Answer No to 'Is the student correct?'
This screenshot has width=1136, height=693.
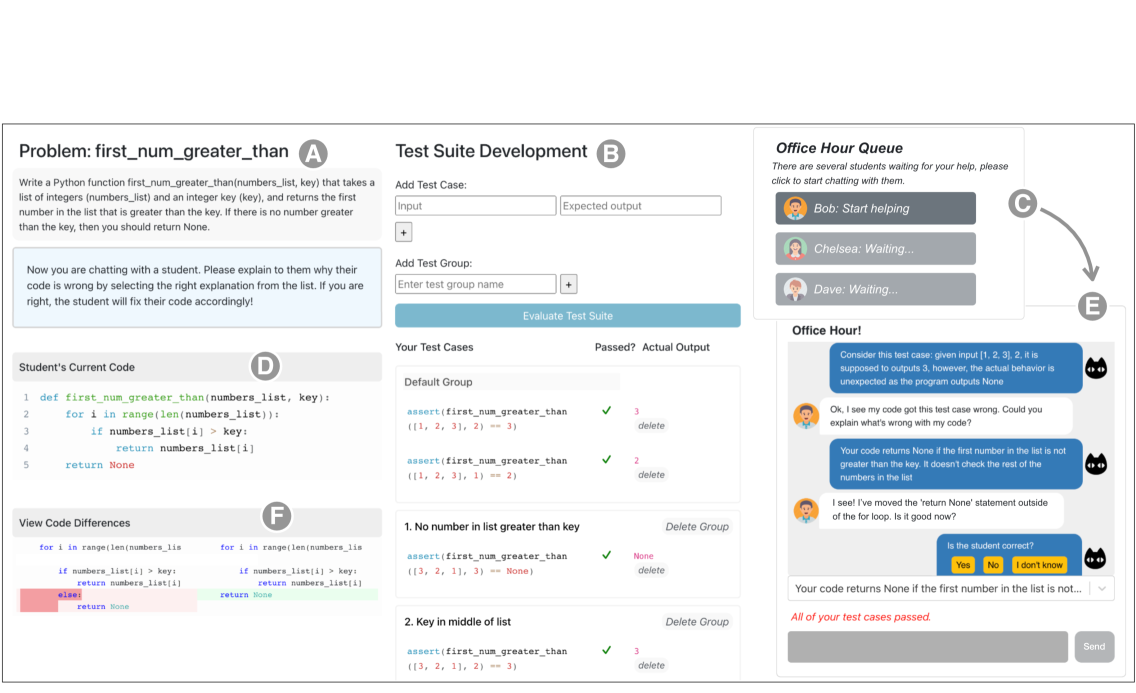point(992,565)
